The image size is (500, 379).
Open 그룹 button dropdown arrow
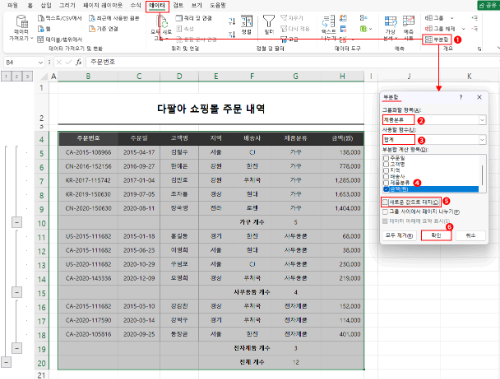pos(452,18)
